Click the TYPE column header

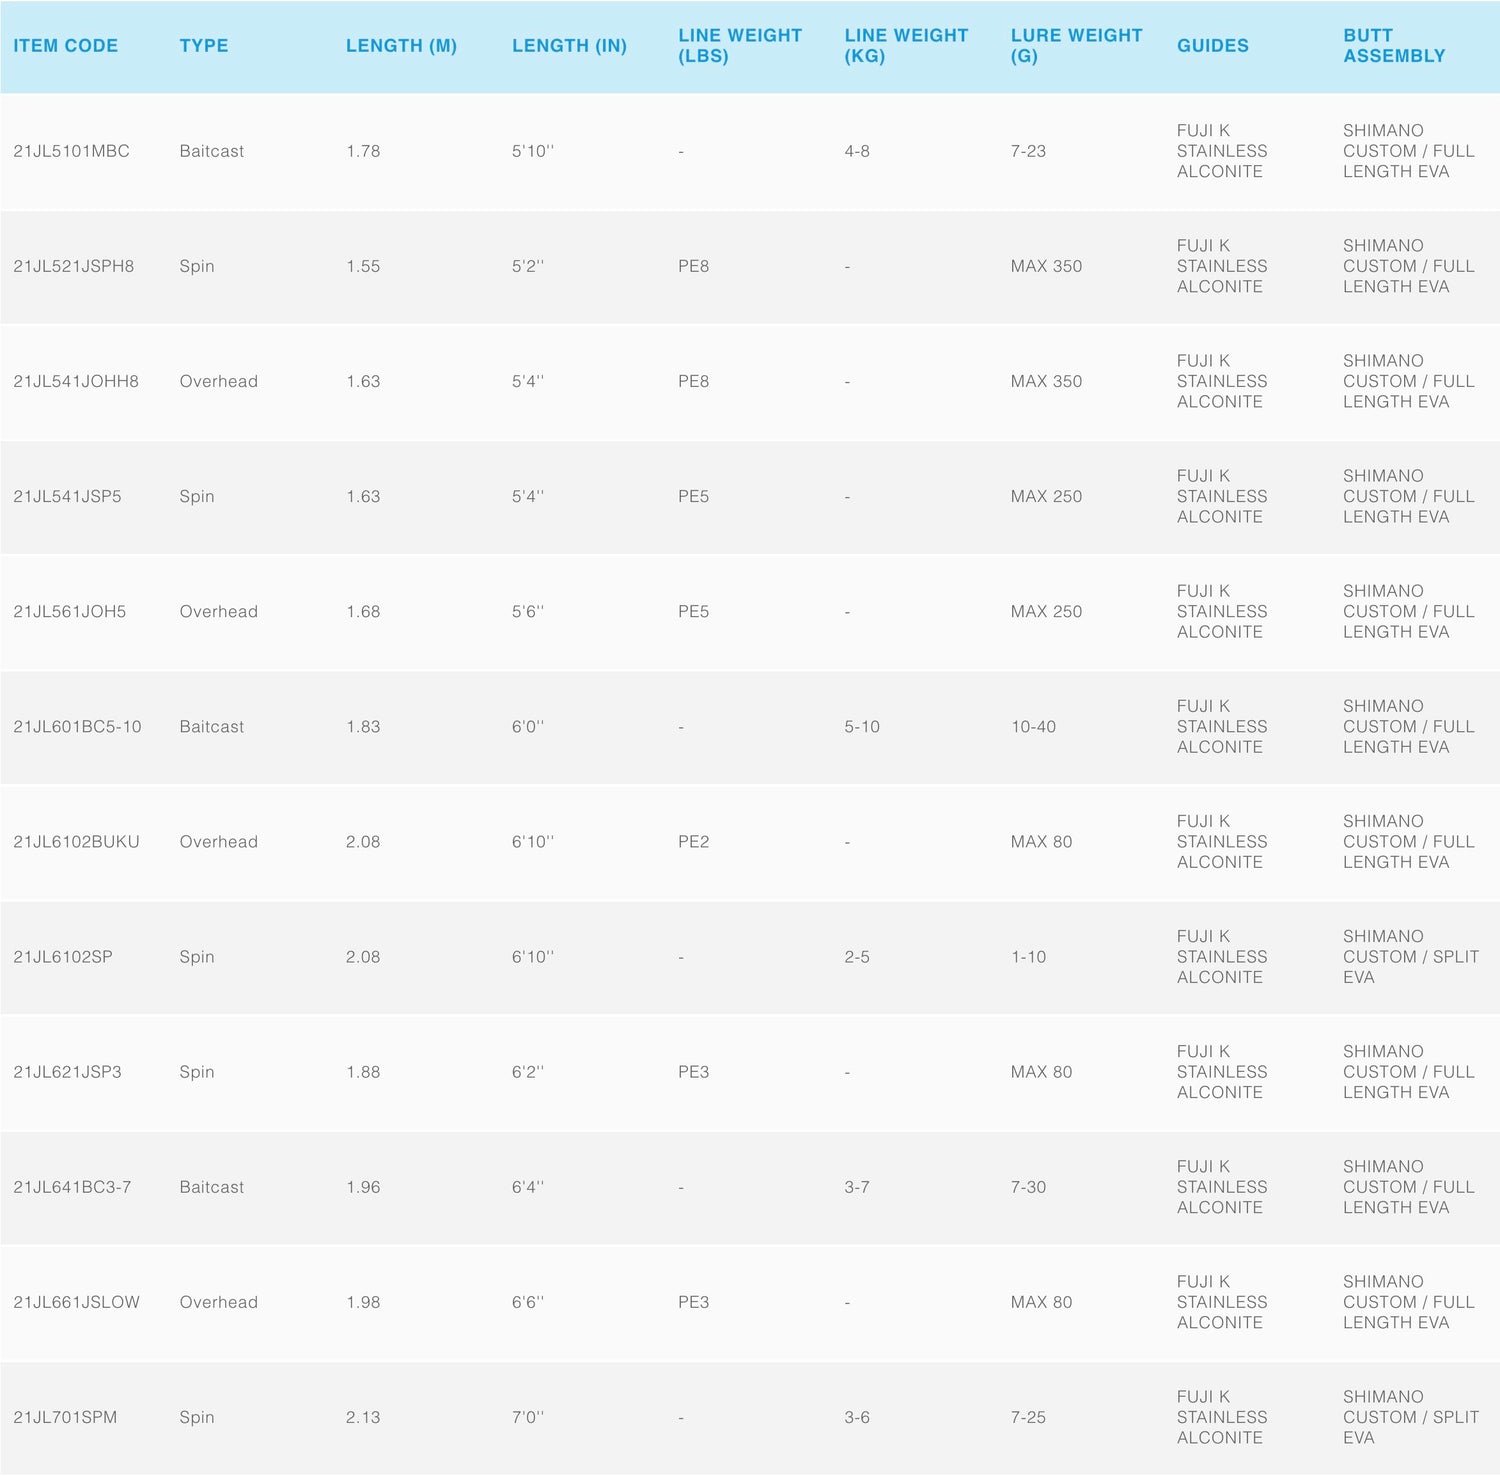click(x=204, y=46)
